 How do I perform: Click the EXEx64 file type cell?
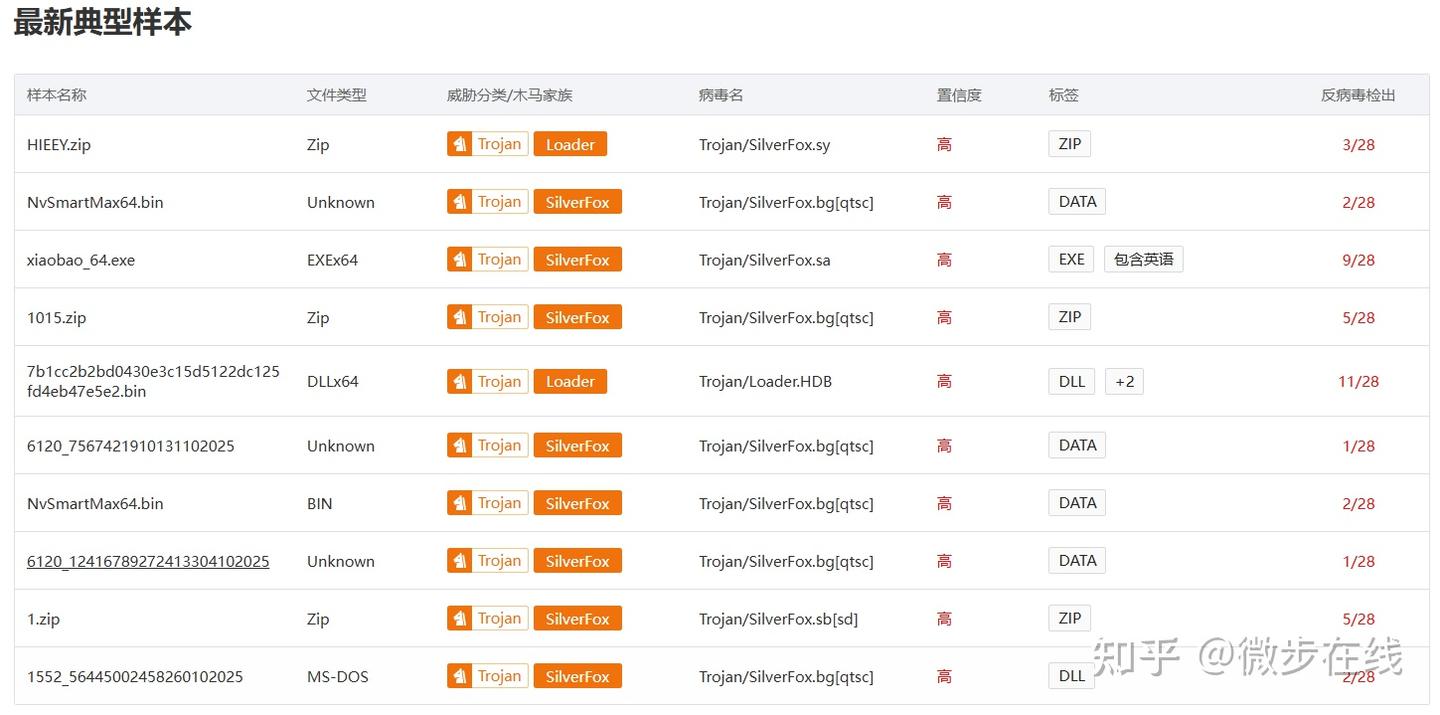[333, 260]
